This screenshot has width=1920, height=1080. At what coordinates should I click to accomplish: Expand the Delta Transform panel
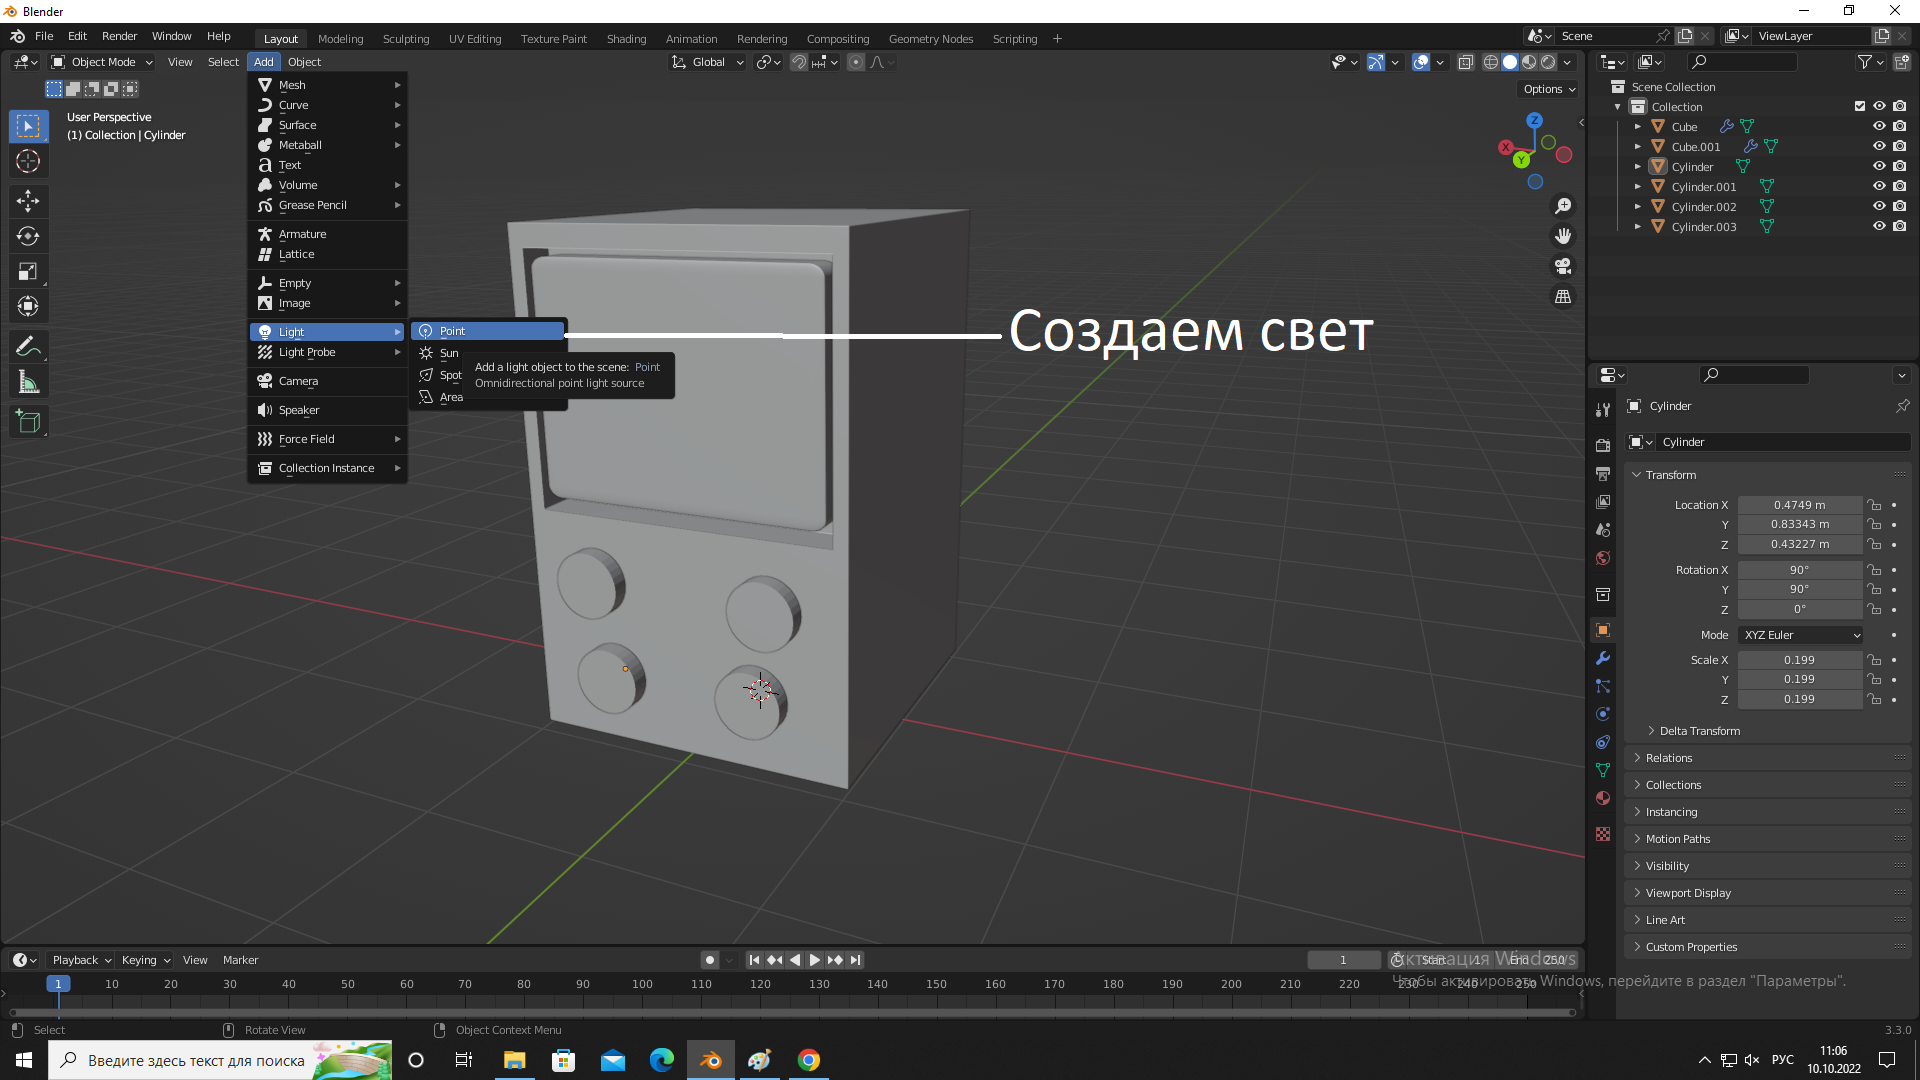pyautogui.click(x=1700, y=731)
